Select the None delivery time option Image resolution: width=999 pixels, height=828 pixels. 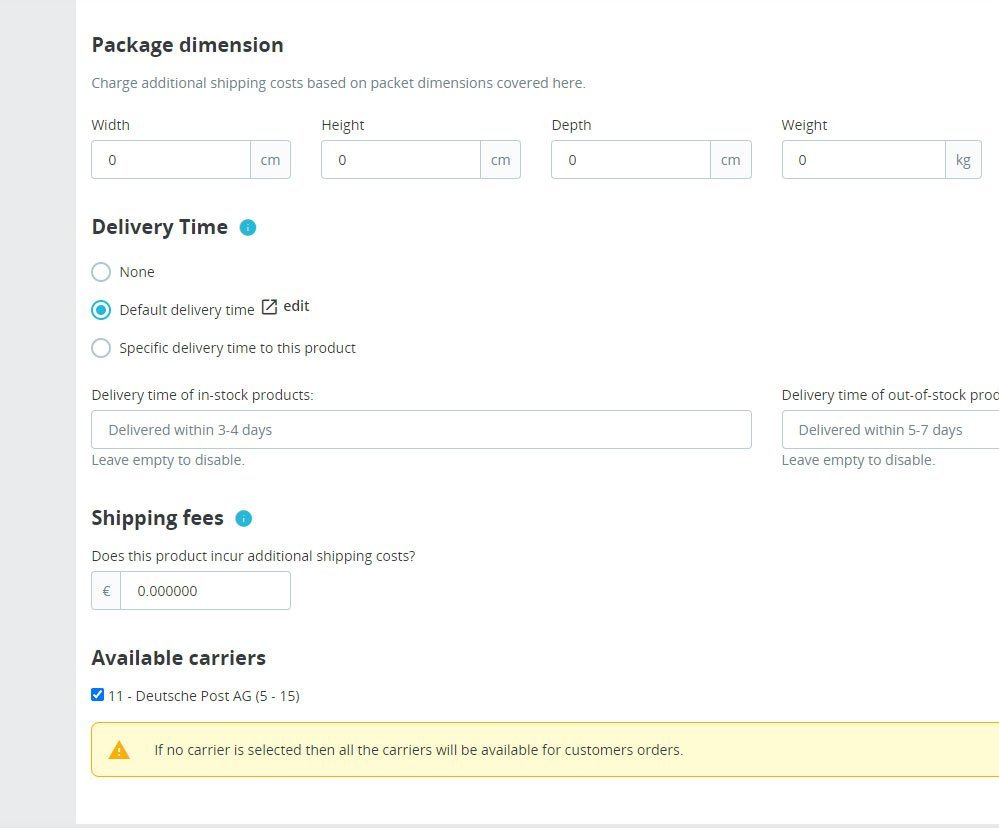tap(101, 272)
